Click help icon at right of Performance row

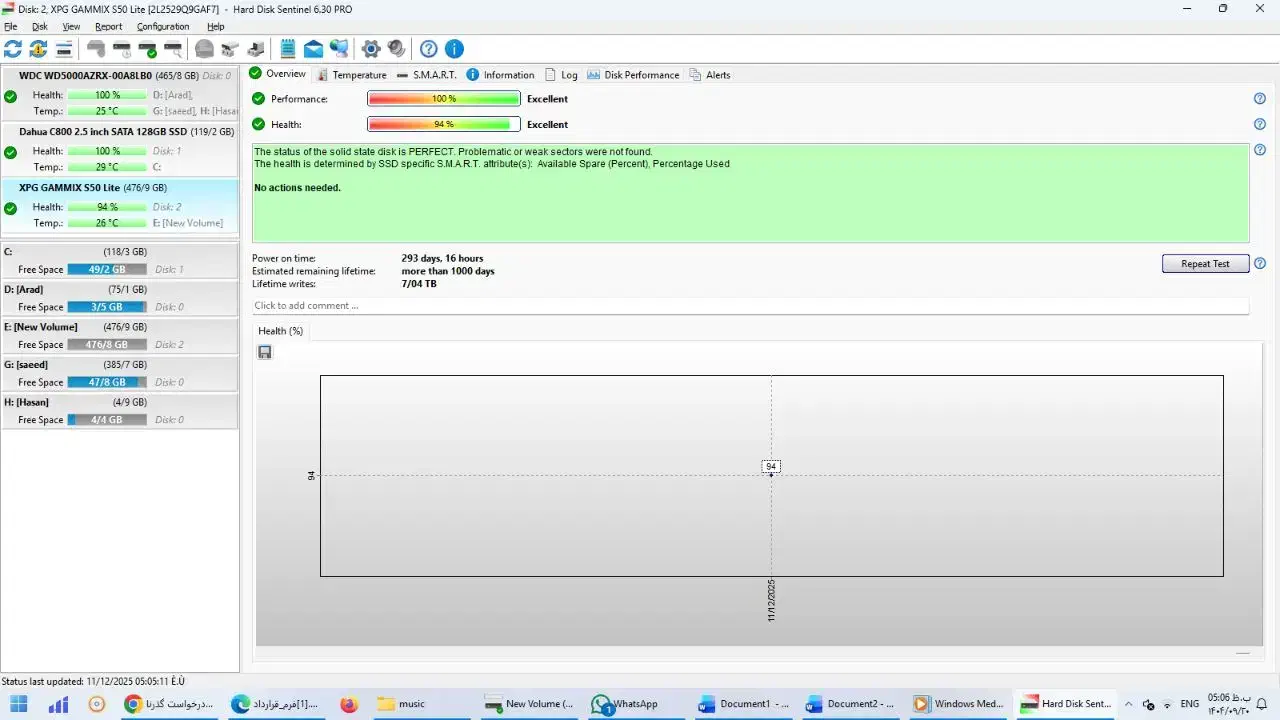[1260, 99]
